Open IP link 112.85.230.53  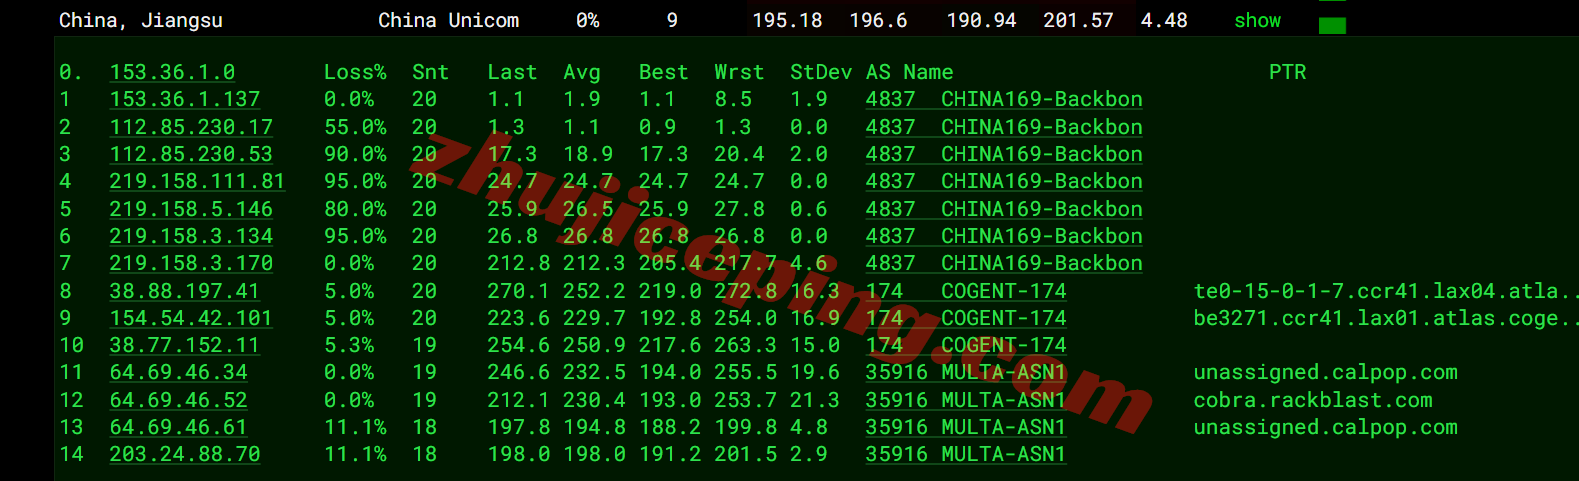(x=191, y=154)
